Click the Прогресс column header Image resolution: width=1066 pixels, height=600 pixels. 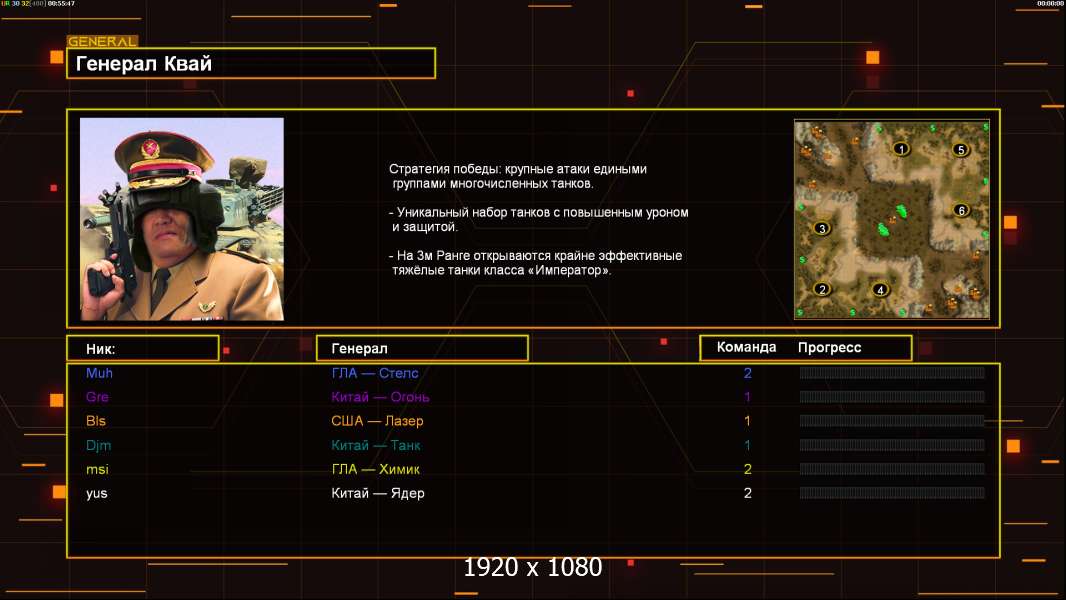click(x=829, y=348)
